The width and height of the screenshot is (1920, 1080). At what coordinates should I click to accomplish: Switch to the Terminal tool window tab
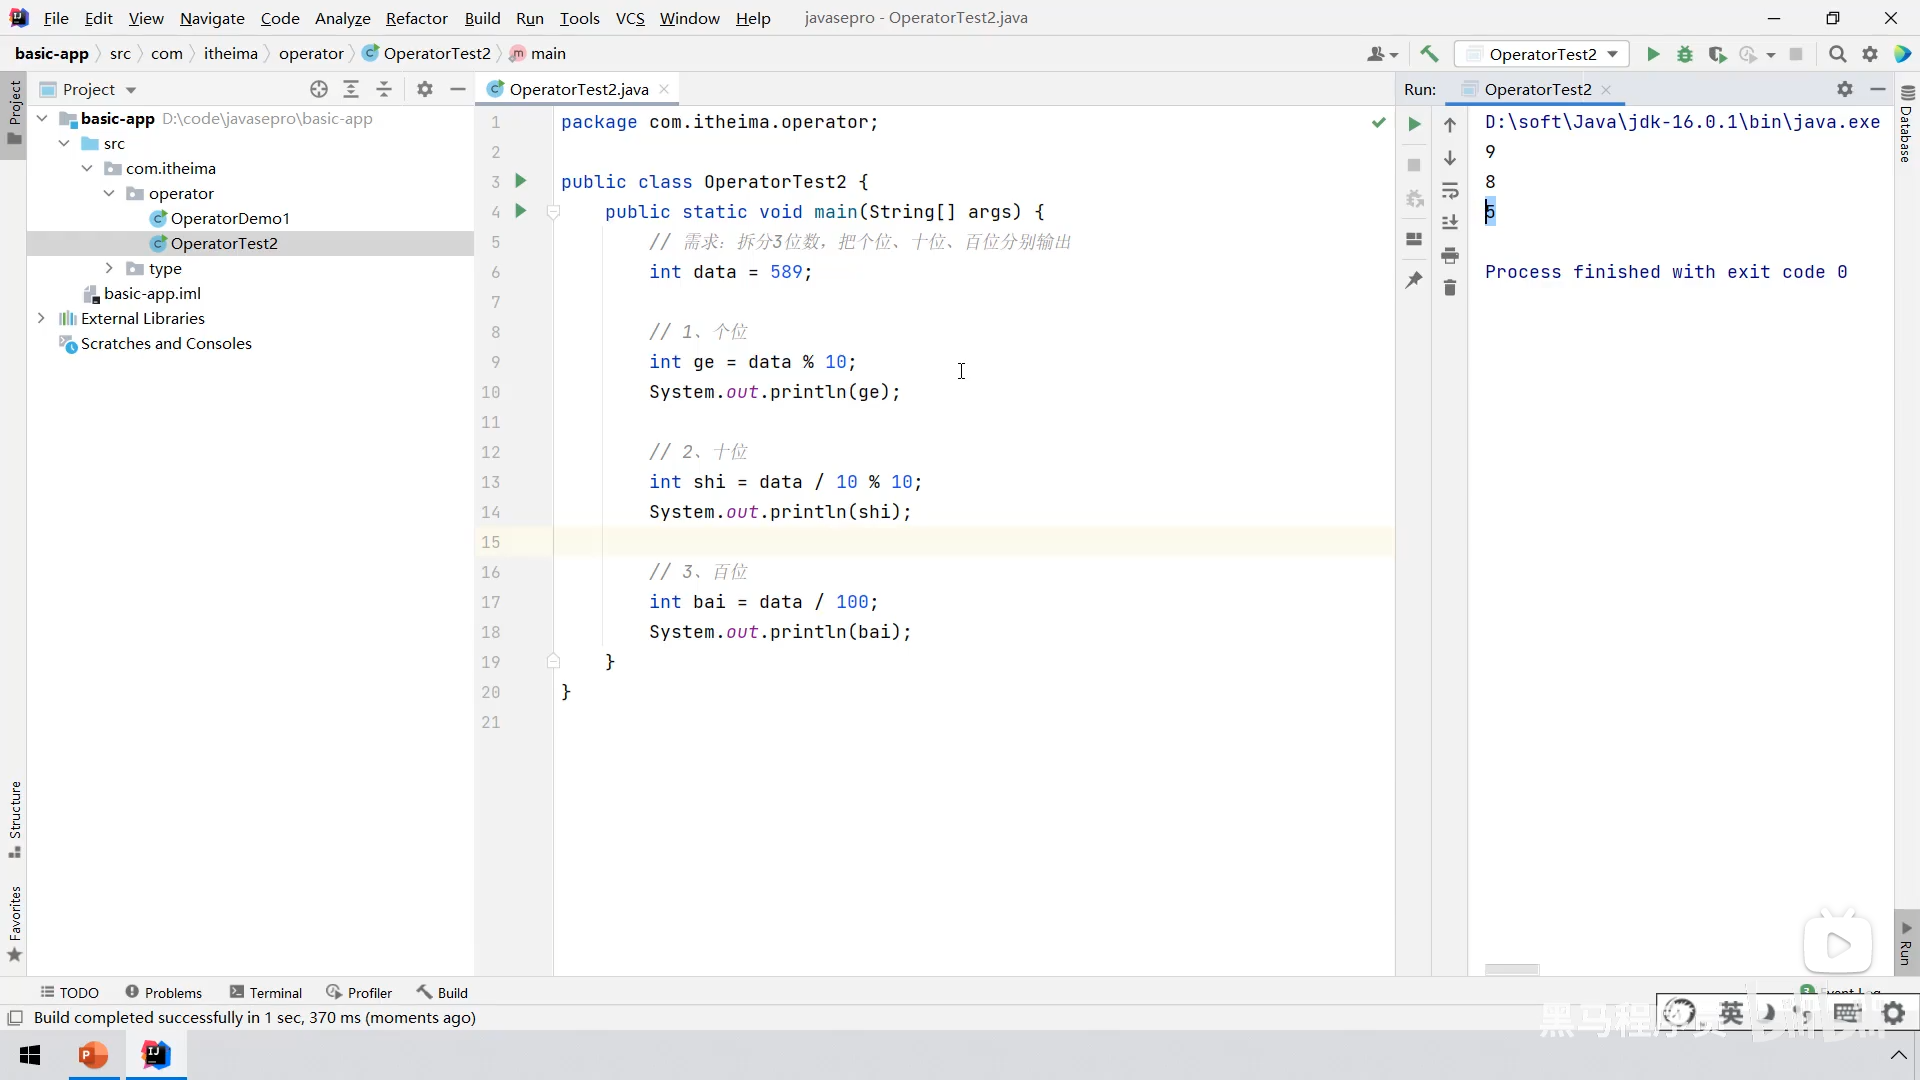(265, 992)
